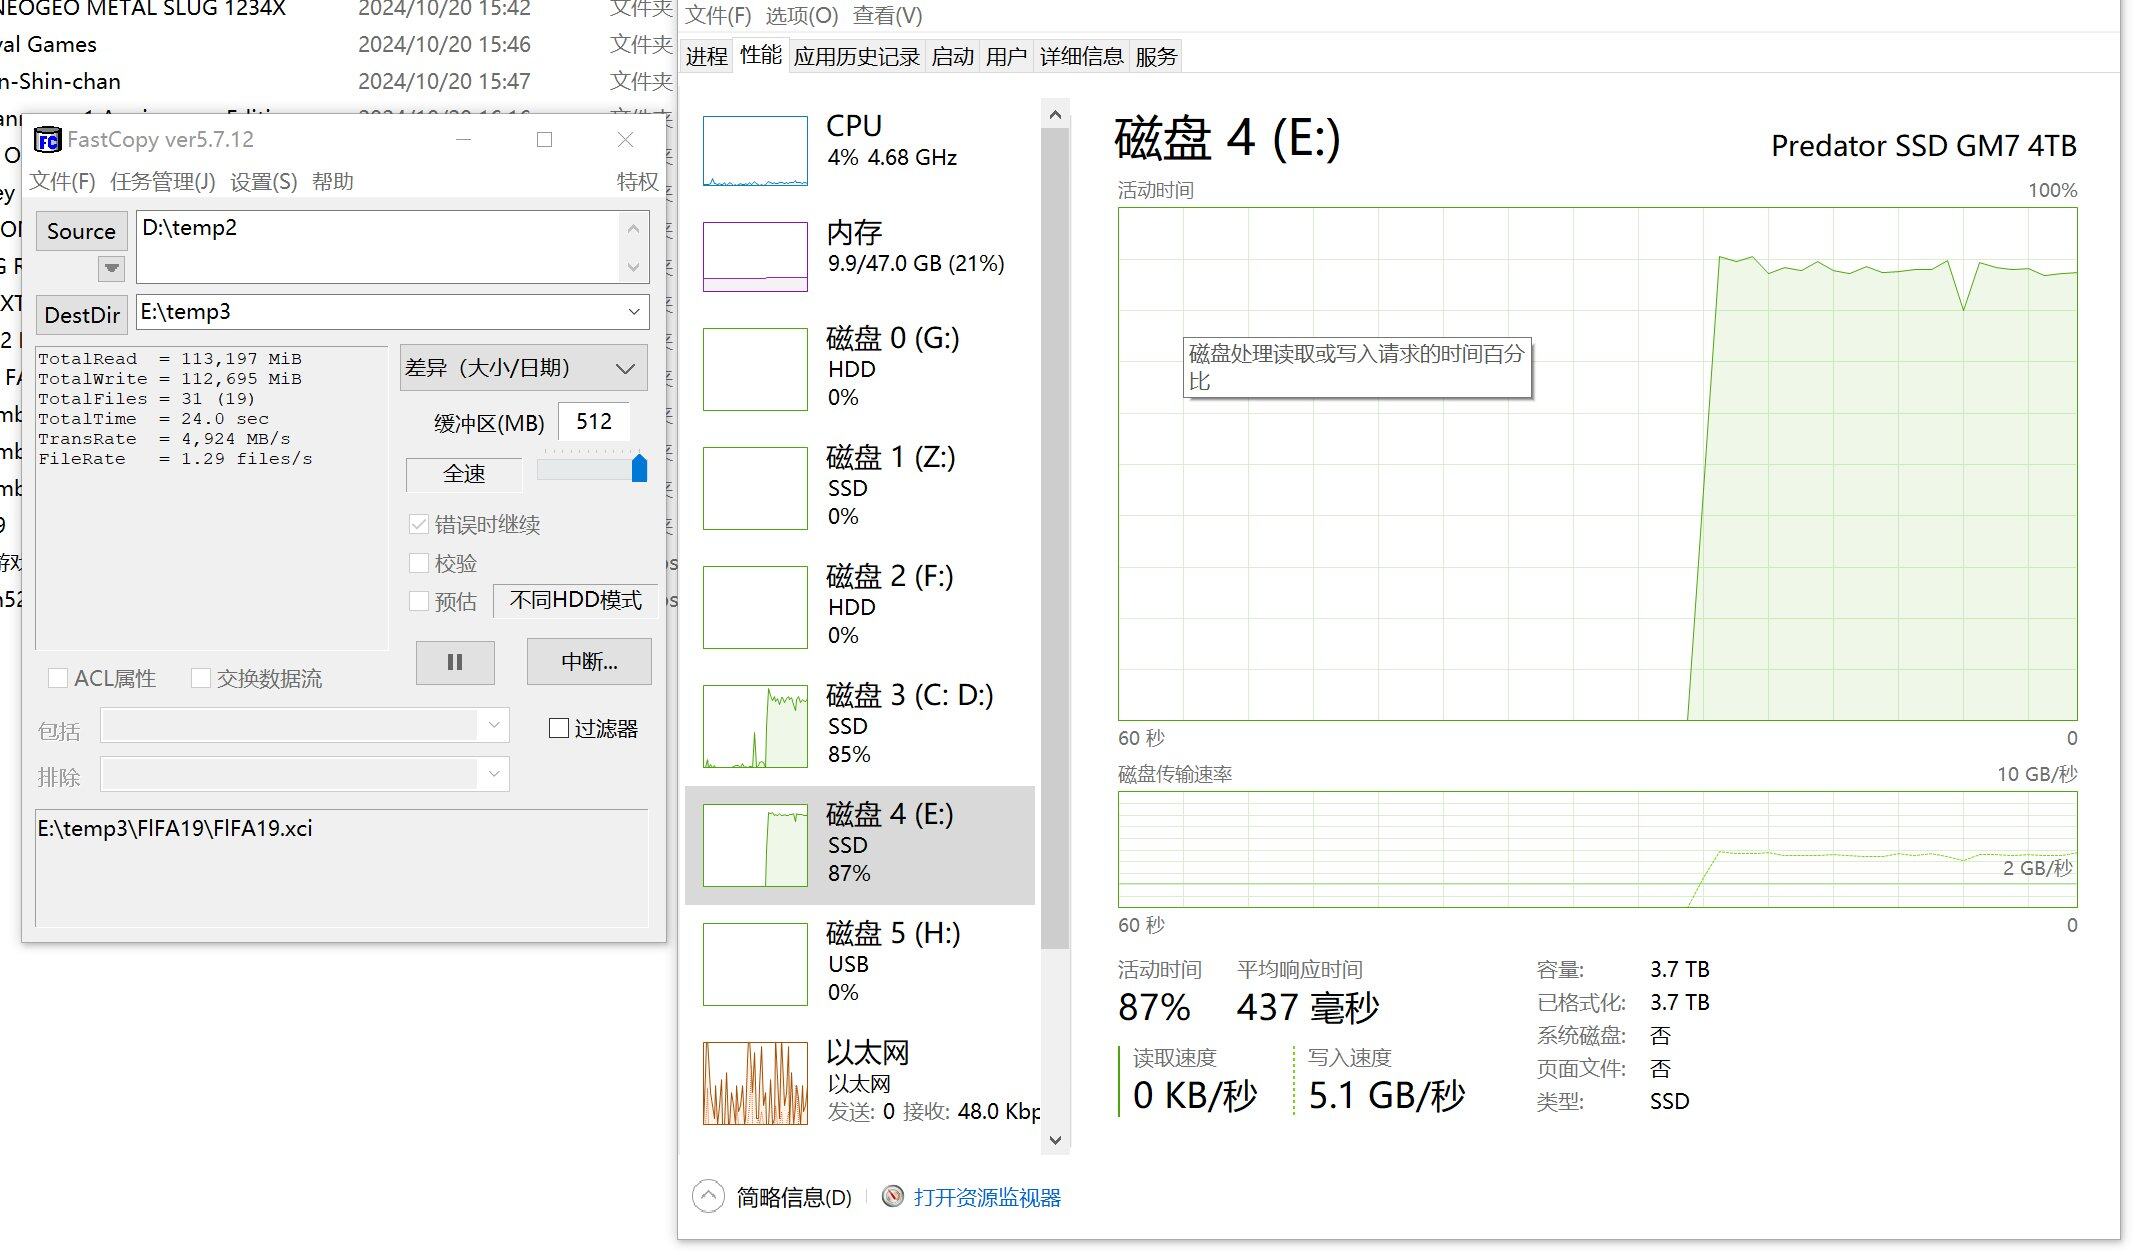
Task: Click the Source field scroll-up arrow
Action: point(633,229)
